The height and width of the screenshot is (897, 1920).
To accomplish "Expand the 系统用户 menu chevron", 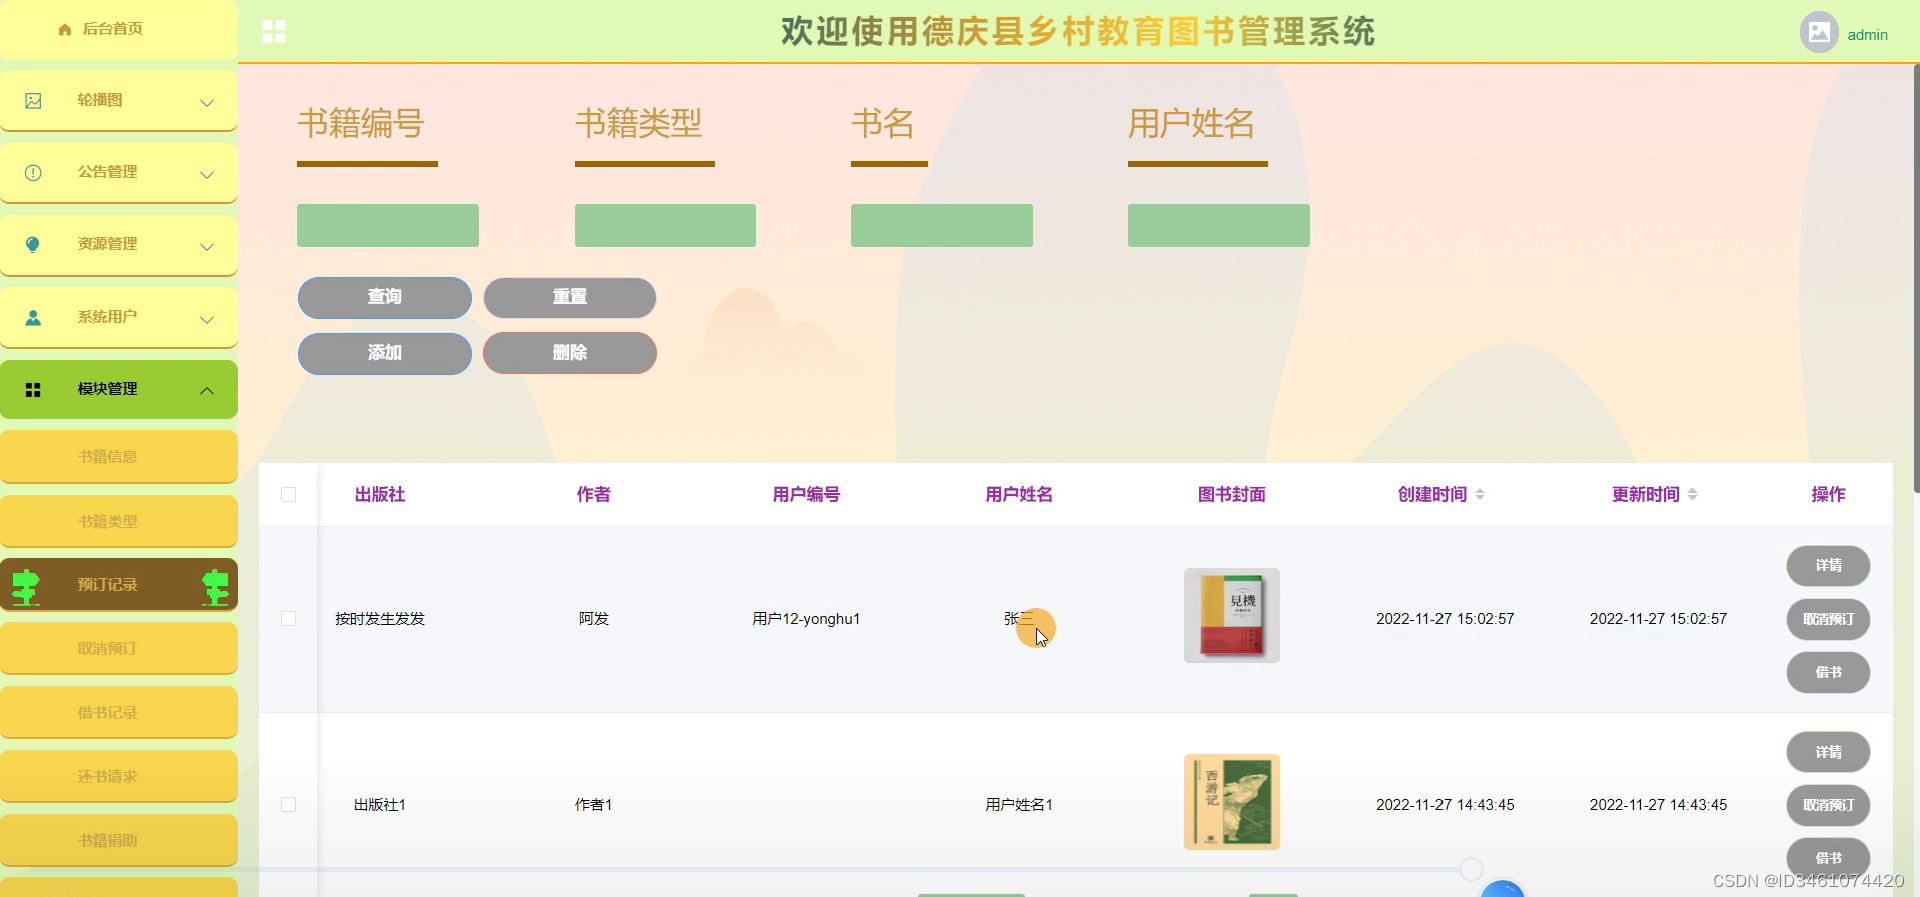I will (x=207, y=319).
